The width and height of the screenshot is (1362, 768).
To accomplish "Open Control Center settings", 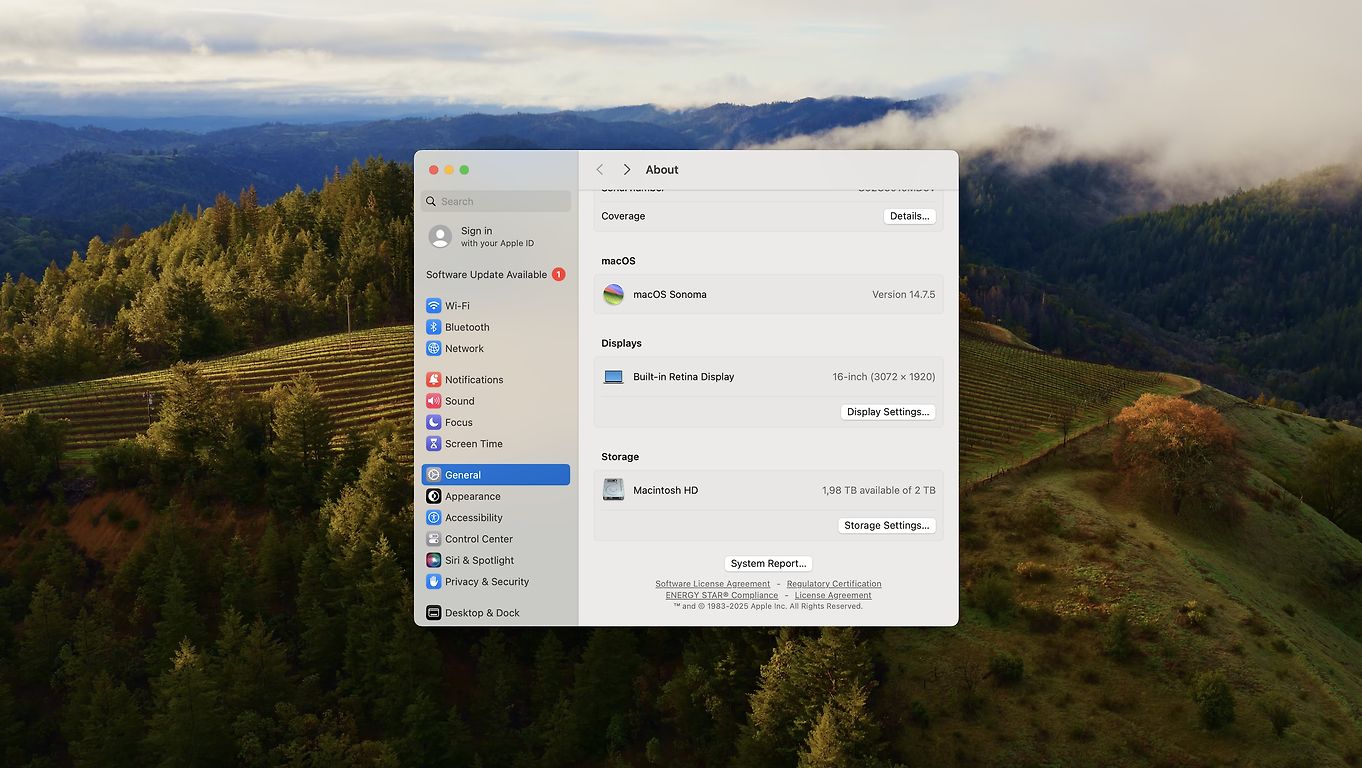I will pyautogui.click(x=496, y=539).
